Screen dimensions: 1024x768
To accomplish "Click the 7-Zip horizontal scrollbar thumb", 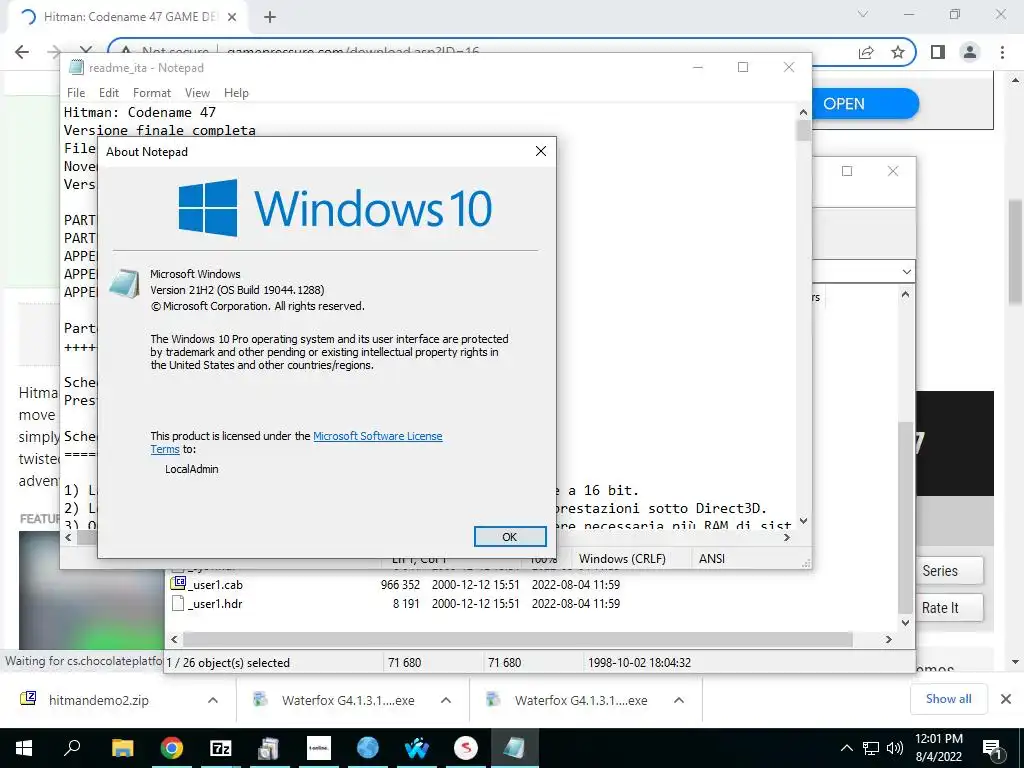I will coord(518,639).
